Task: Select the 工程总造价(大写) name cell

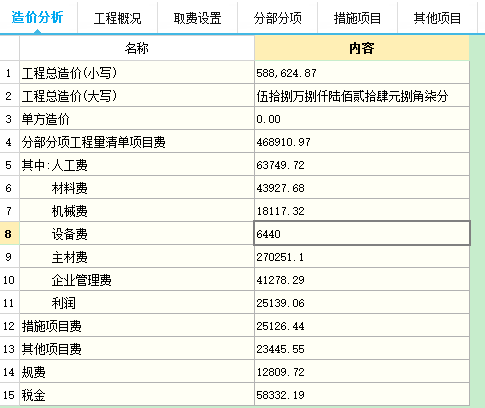Action: point(137,96)
